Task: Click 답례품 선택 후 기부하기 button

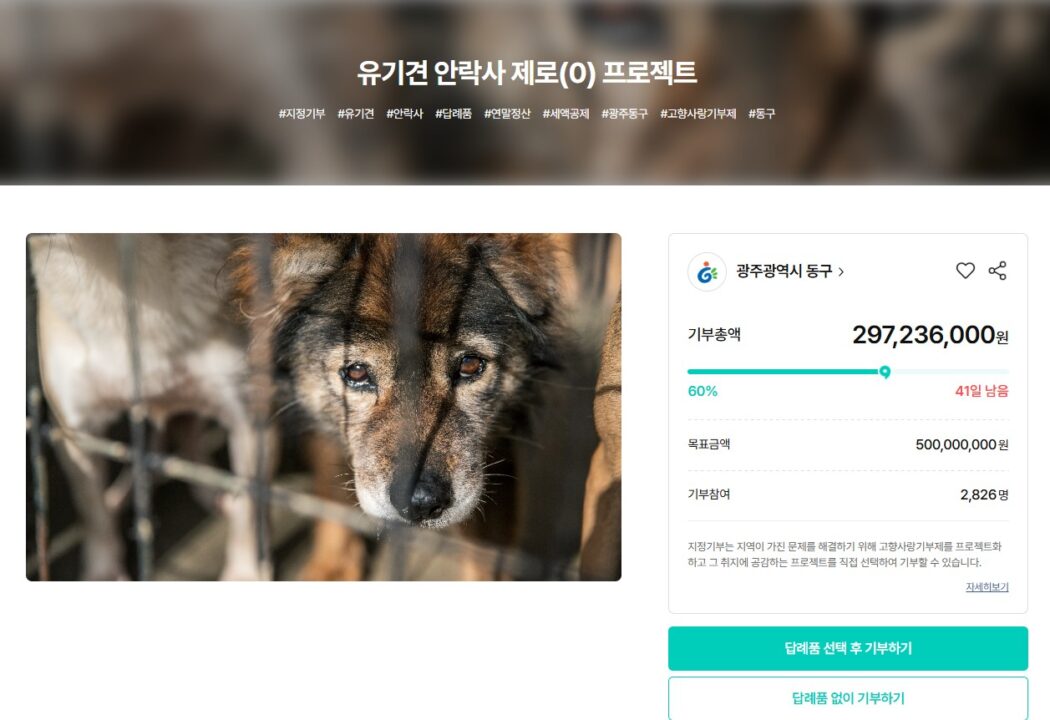Action: tap(848, 648)
